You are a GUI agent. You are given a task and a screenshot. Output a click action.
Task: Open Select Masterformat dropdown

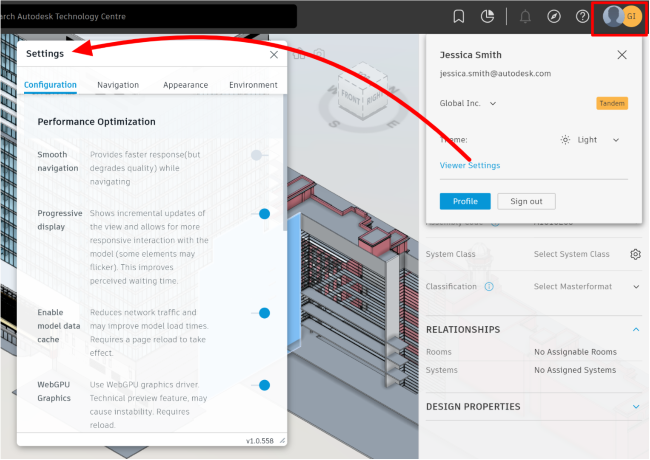point(587,287)
